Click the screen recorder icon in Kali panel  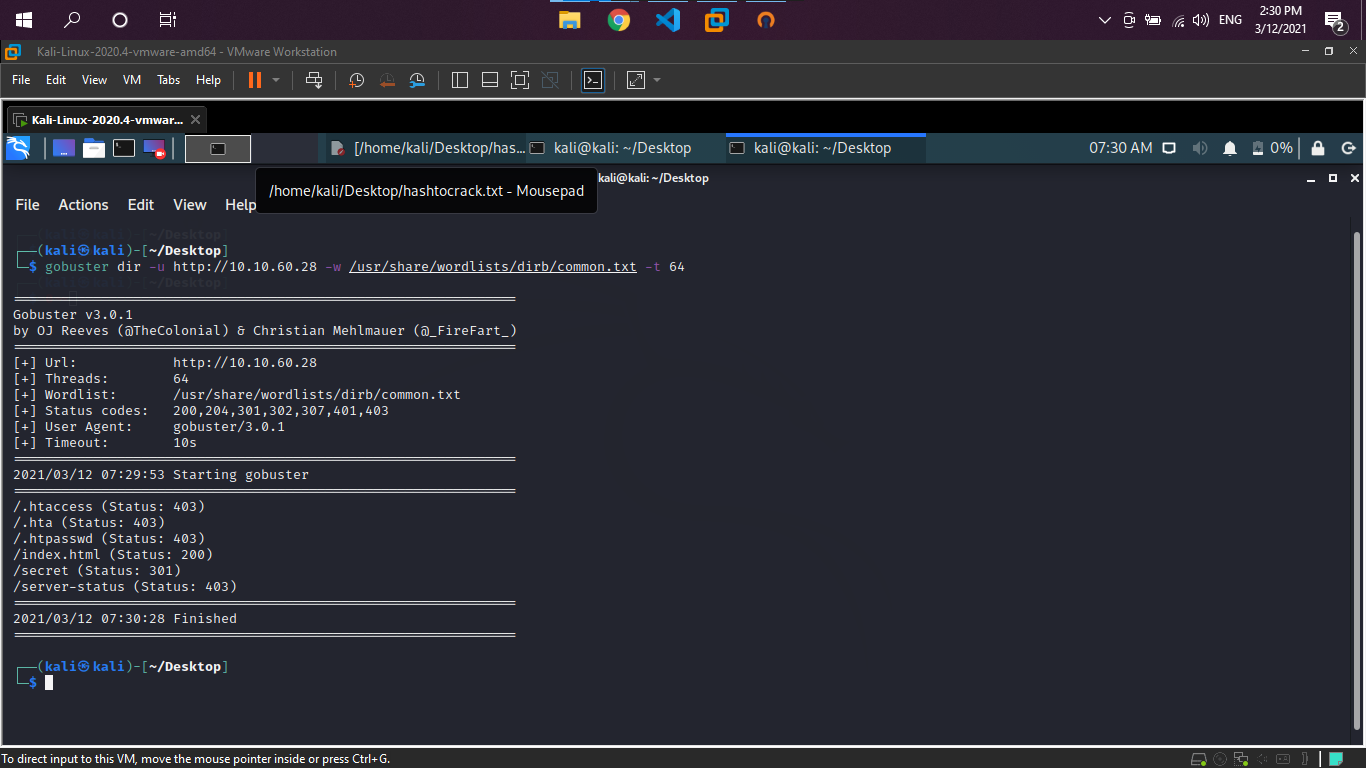tap(154, 148)
